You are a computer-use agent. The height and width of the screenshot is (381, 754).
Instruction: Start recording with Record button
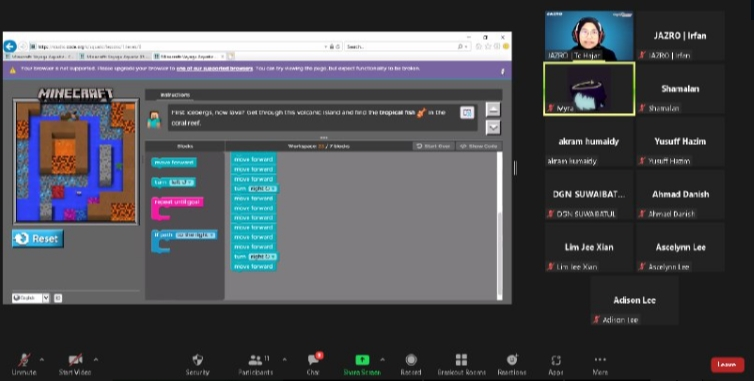tap(411, 364)
